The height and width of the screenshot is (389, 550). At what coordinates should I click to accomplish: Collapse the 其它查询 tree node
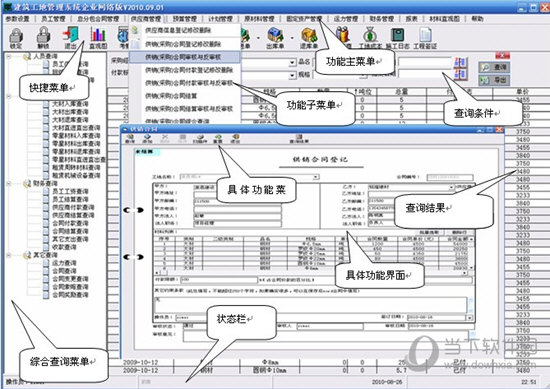(x=8, y=255)
